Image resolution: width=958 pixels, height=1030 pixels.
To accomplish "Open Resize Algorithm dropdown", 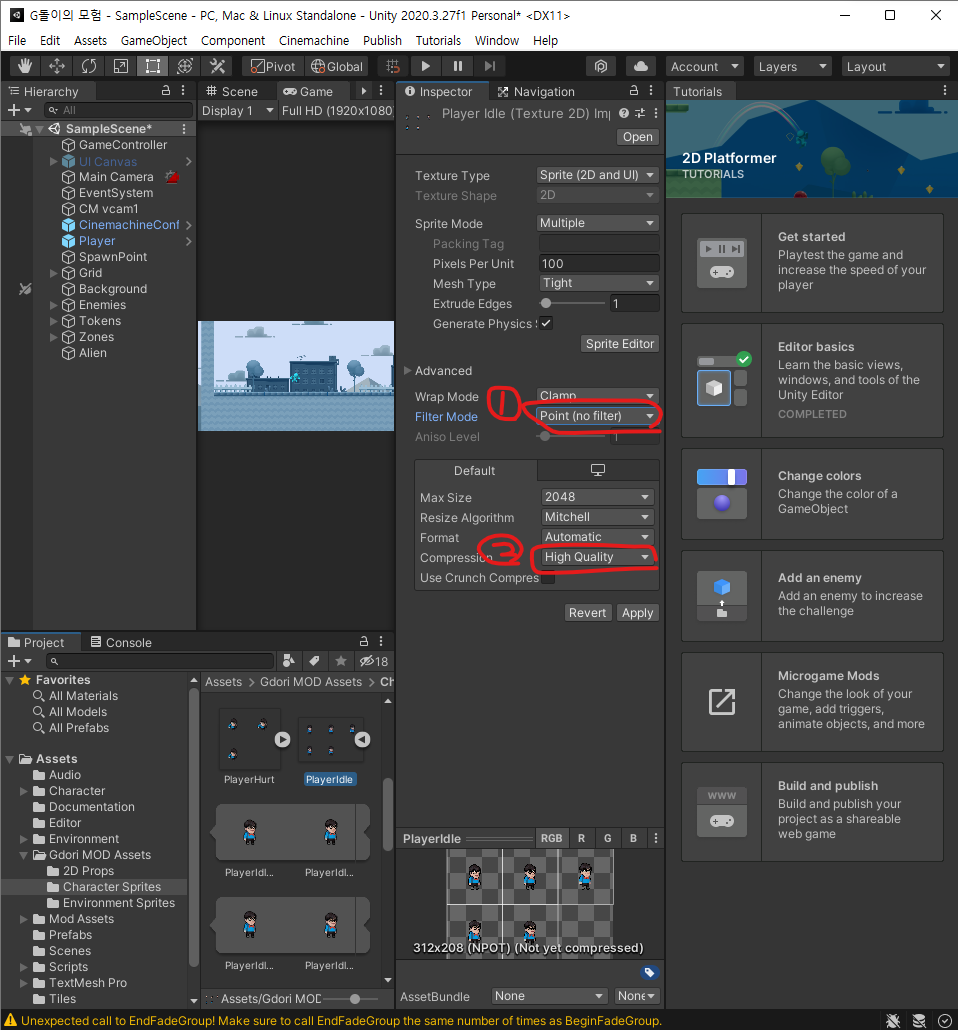I will (598, 517).
